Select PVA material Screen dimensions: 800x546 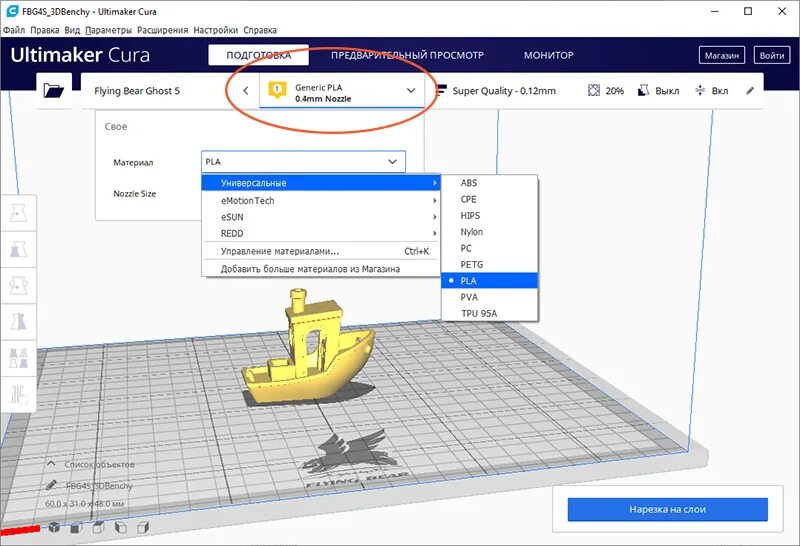[x=489, y=297]
